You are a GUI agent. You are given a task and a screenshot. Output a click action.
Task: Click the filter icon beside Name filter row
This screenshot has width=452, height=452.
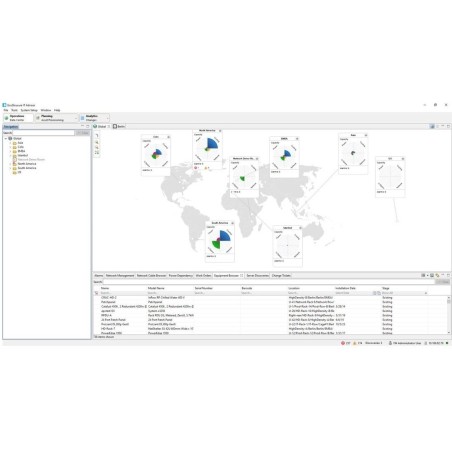click(x=97, y=293)
